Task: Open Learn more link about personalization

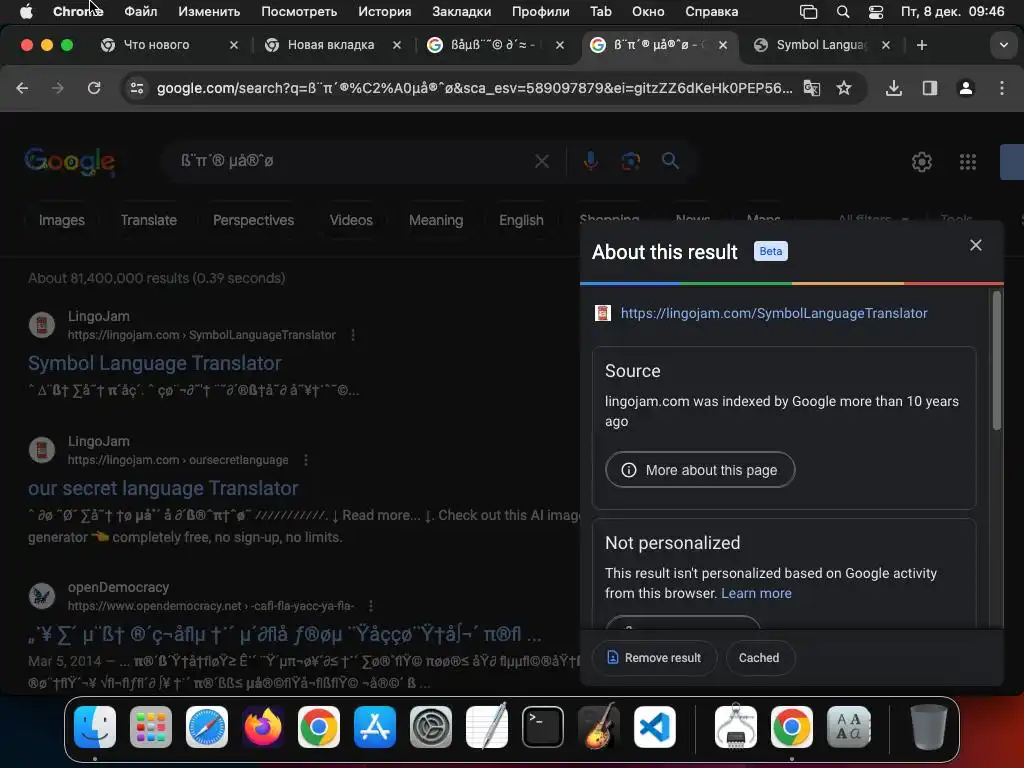Action: coord(756,593)
